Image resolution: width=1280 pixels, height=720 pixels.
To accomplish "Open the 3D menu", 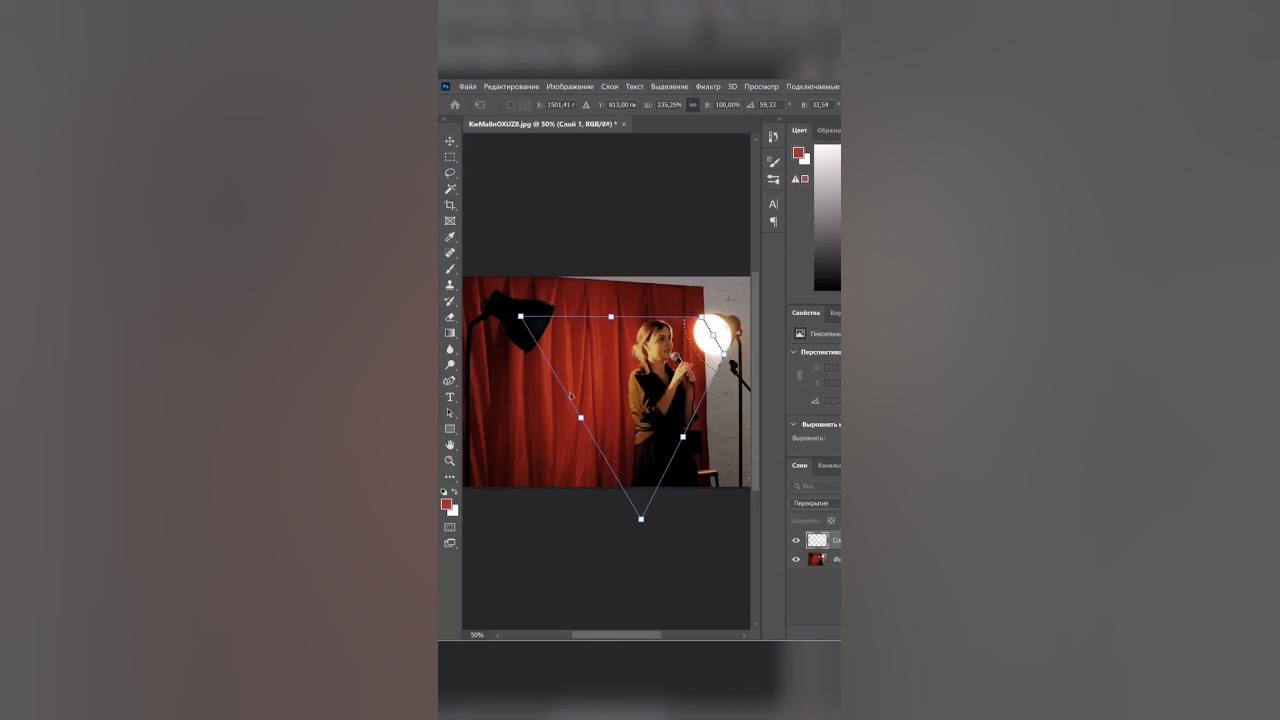I will coord(732,87).
